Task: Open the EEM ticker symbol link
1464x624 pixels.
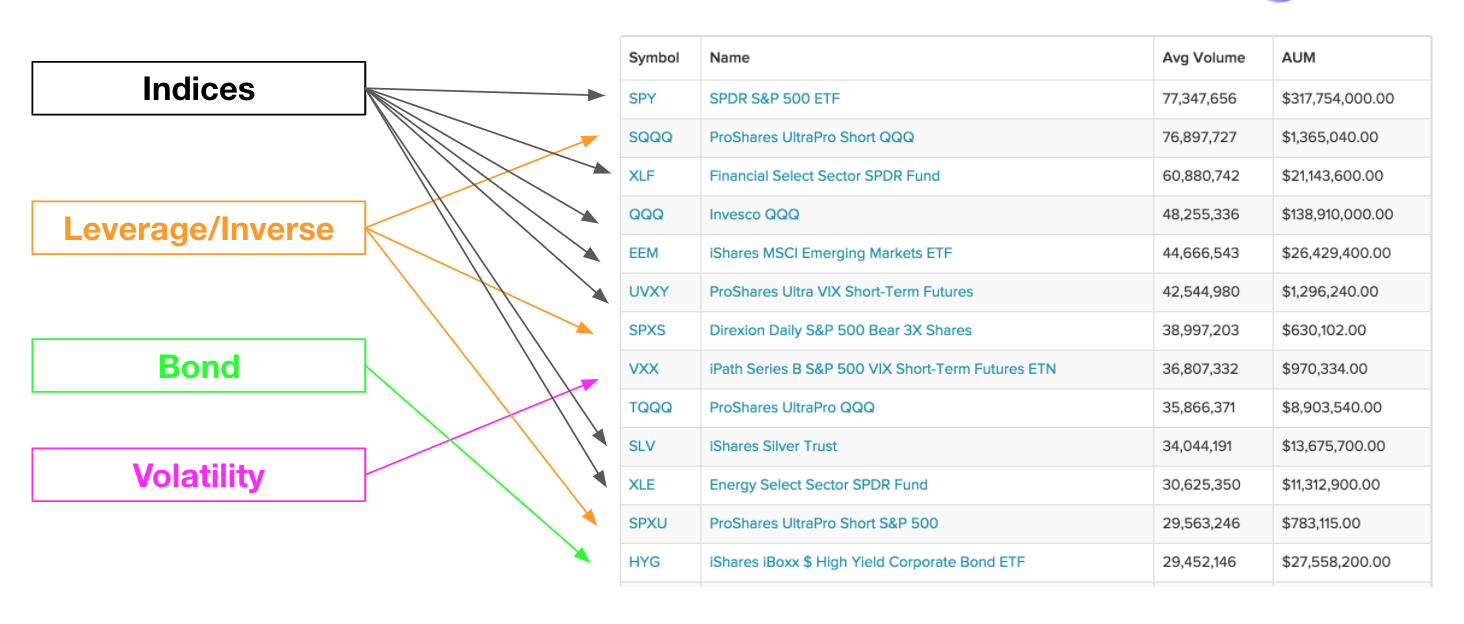Action: pyautogui.click(x=644, y=253)
